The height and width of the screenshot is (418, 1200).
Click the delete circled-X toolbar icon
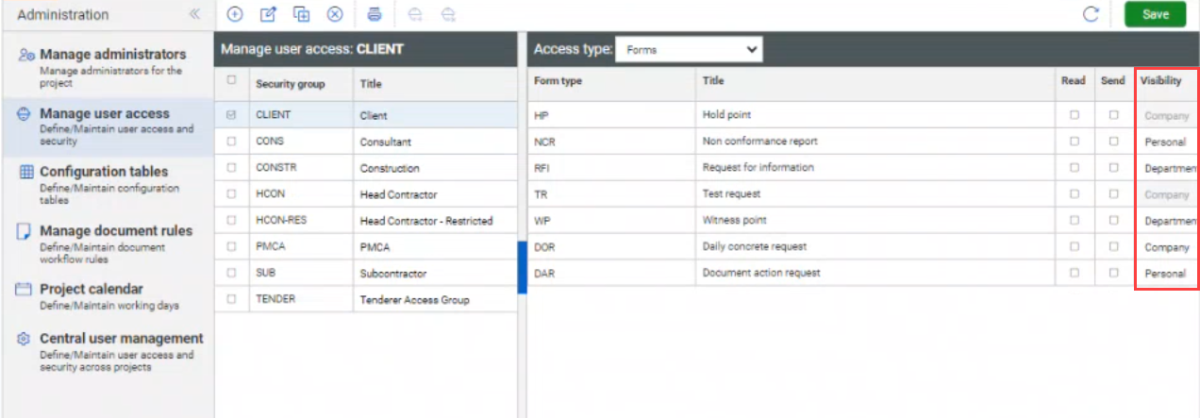(x=335, y=14)
